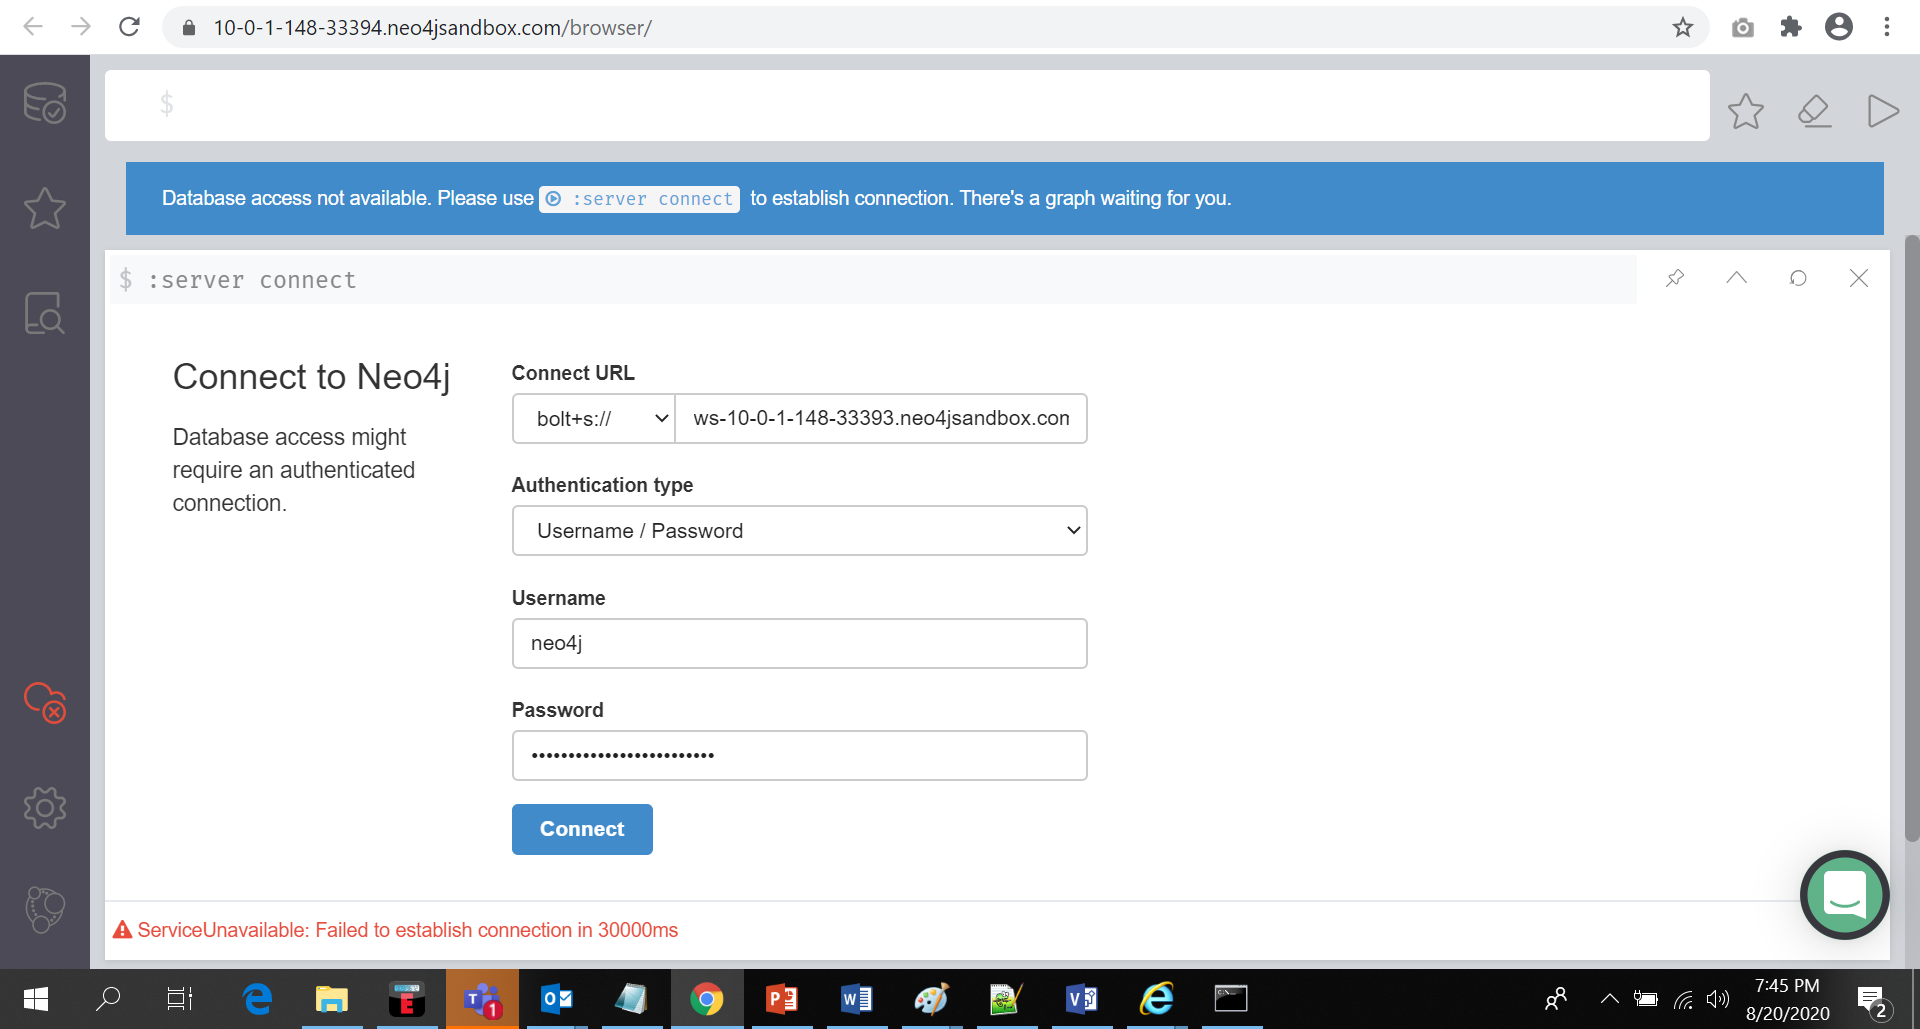
Task: Focus the command editor input
Action: coord(907,105)
